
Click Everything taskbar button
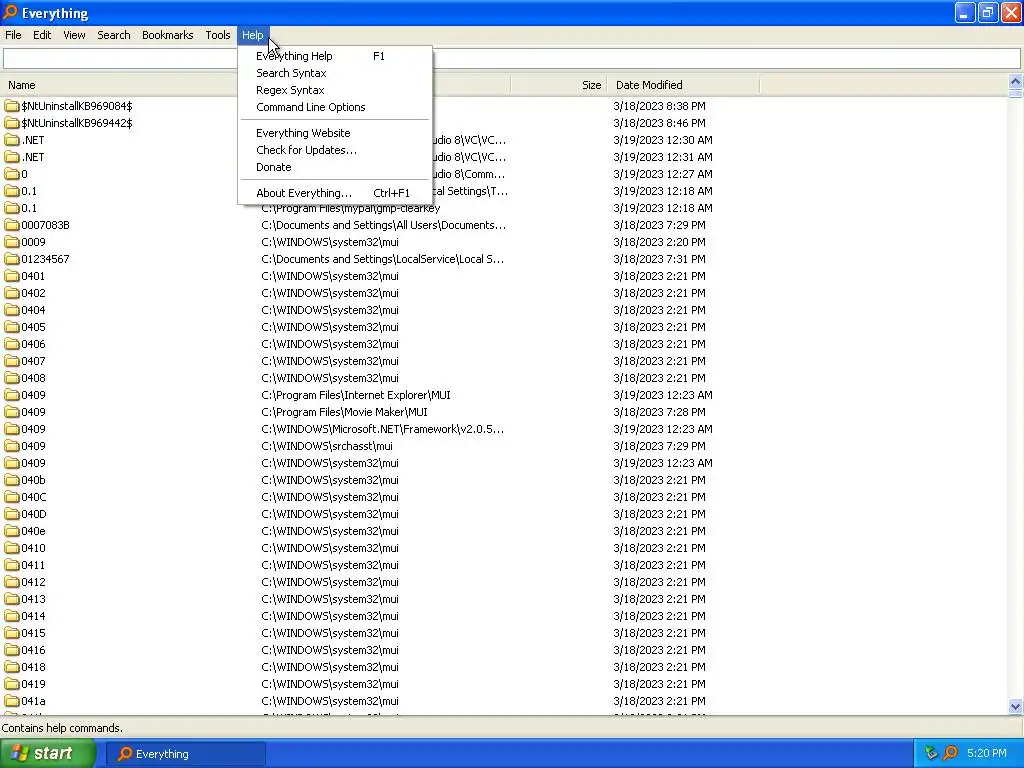click(186, 754)
